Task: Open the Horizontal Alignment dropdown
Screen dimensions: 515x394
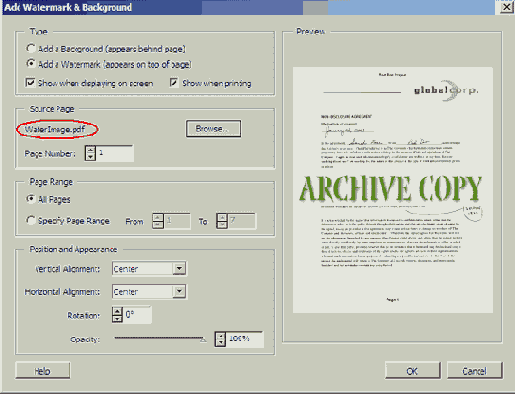Action: point(179,291)
